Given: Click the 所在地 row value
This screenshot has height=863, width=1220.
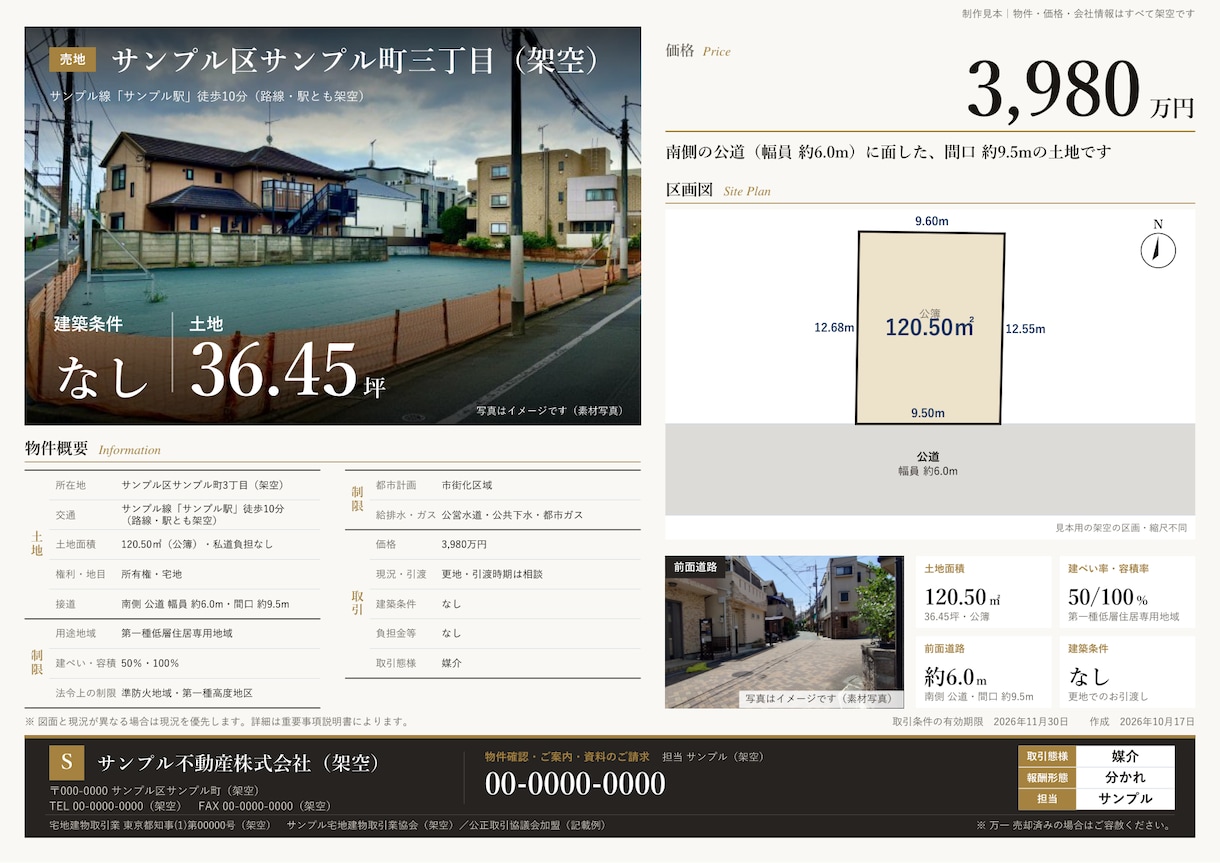Looking at the screenshot, I should [203, 485].
